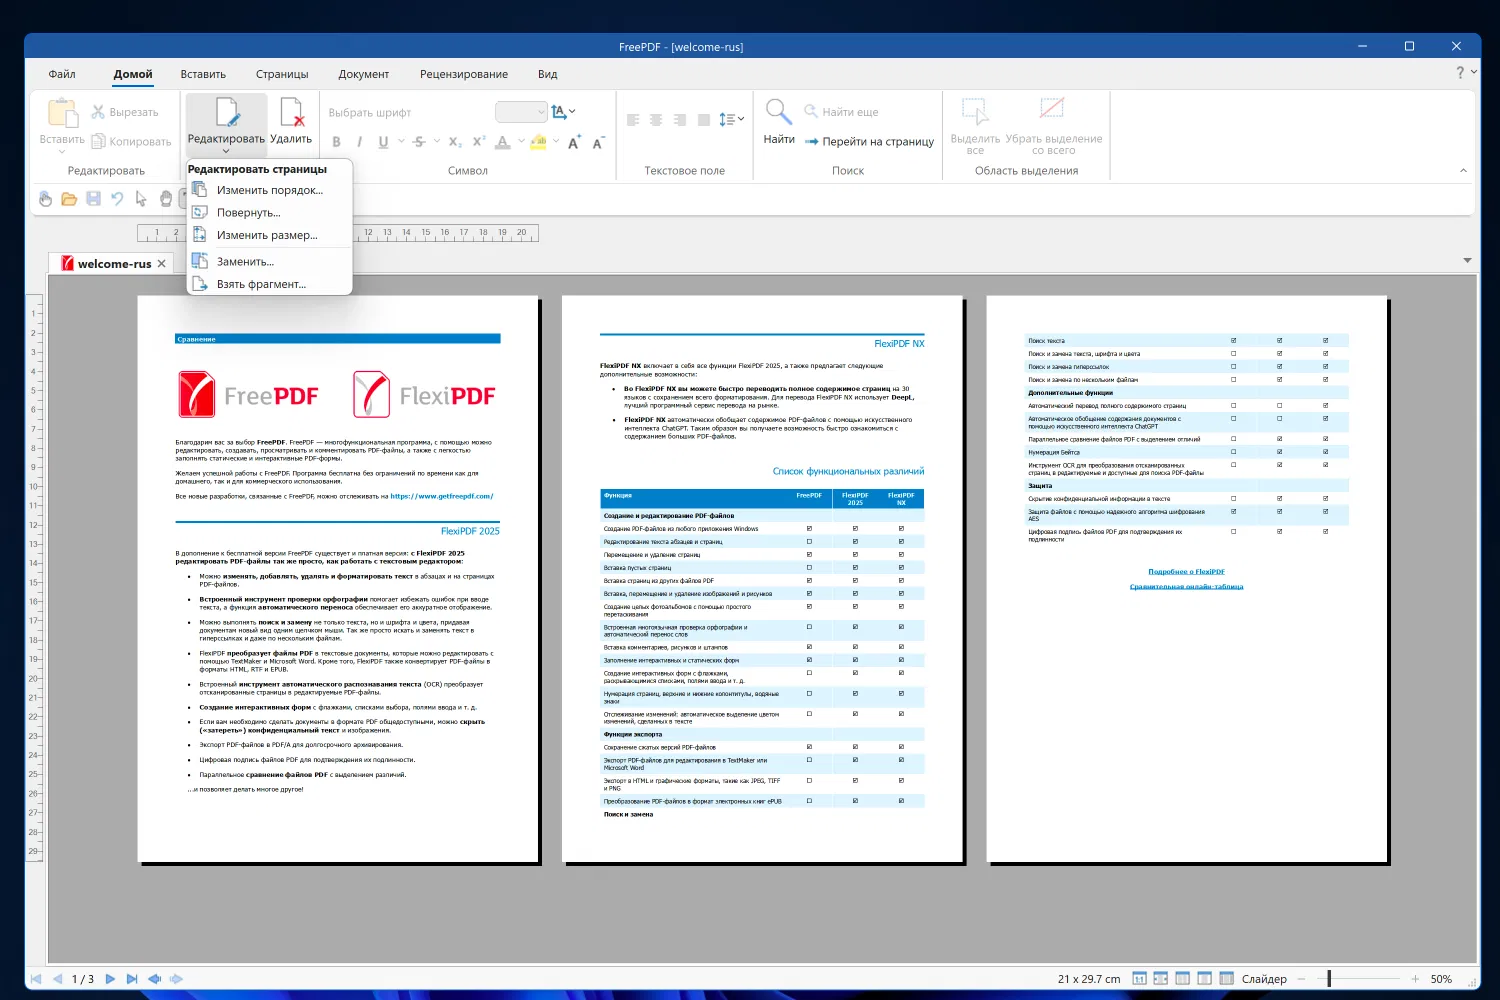Viewport: 1500px width, 1000px height.
Task: Click the Вставить clipboard paste icon
Action: (x=62, y=113)
